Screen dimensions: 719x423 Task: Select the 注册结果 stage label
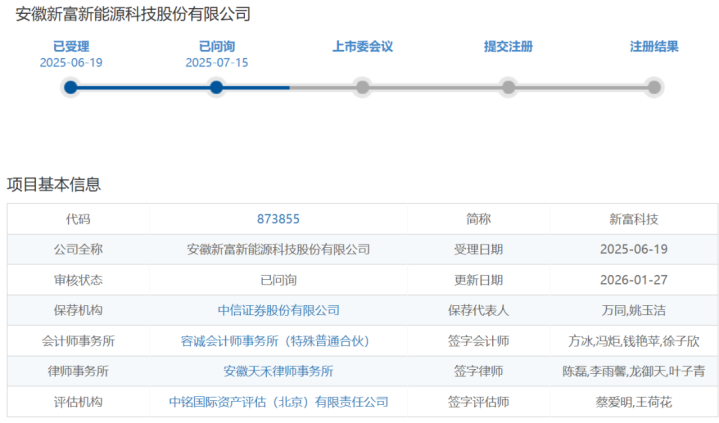pos(654,46)
